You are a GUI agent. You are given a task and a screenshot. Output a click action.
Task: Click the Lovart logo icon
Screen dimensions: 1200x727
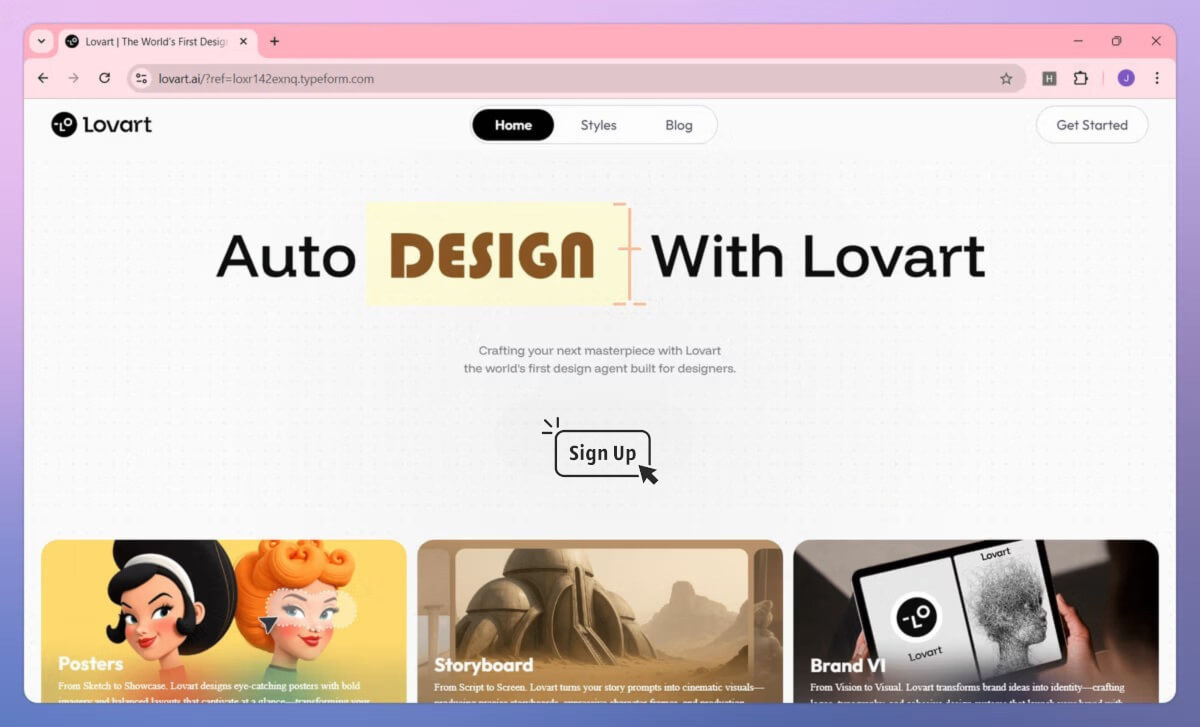tap(64, 125)
